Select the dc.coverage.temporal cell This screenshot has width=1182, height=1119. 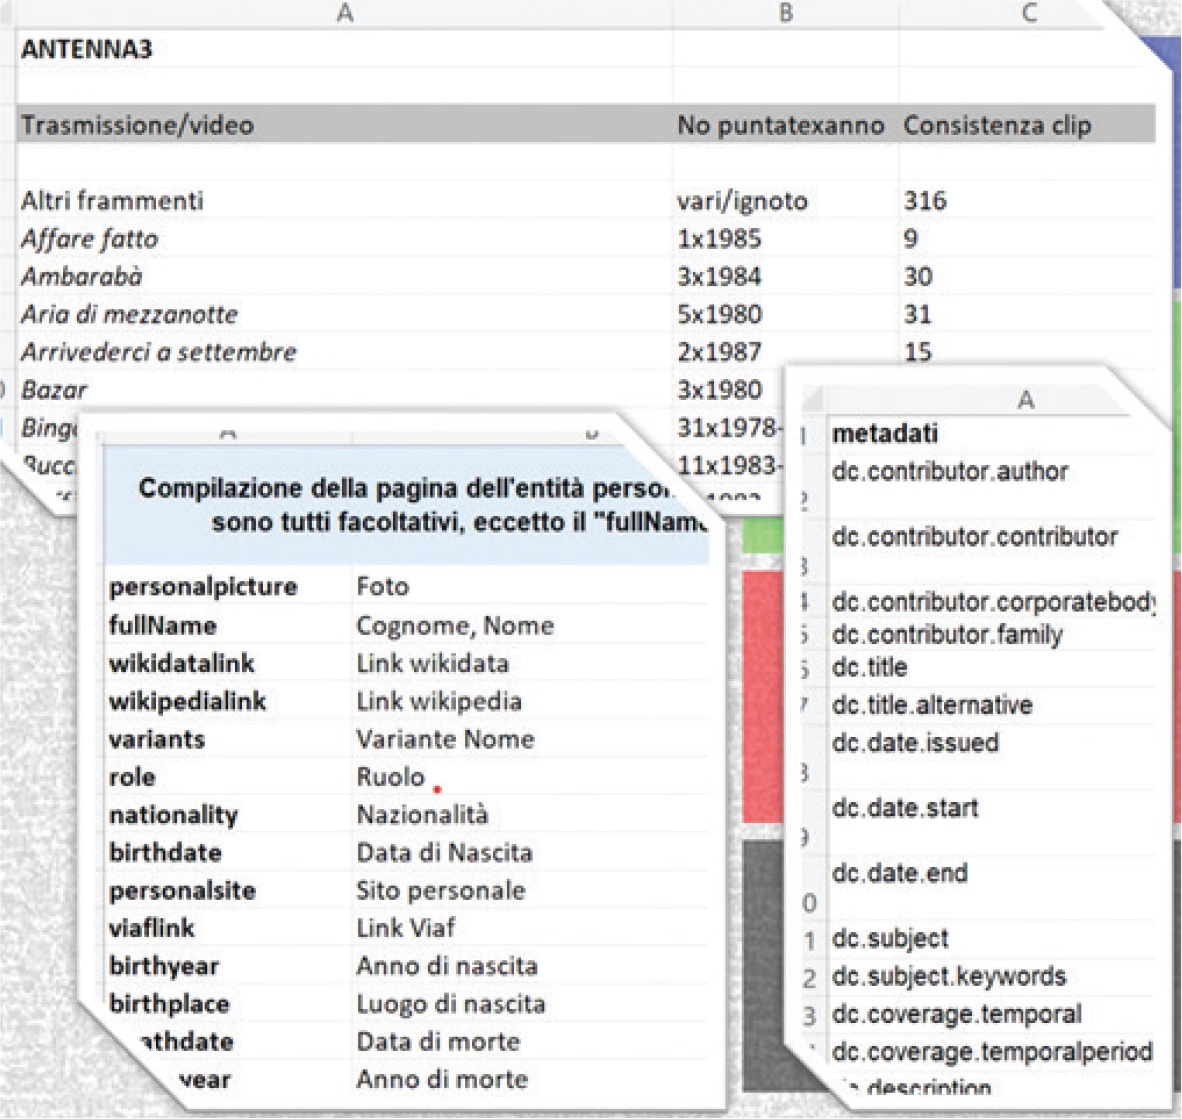[991, 1014]
